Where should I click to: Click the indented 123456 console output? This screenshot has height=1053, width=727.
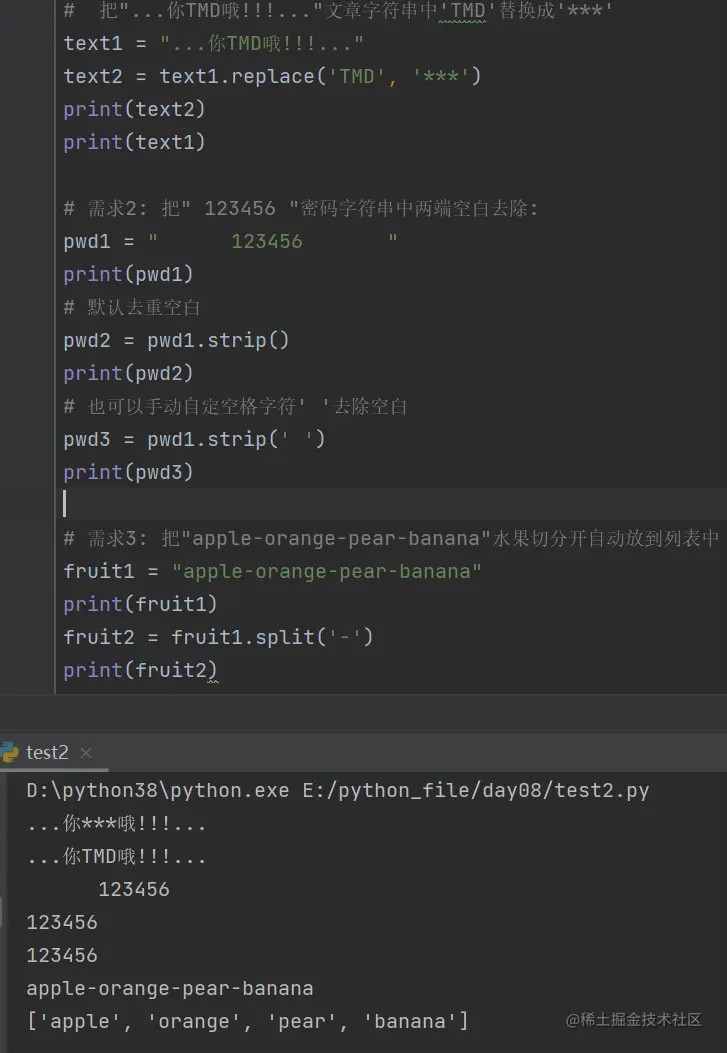[x=134, y=889]
